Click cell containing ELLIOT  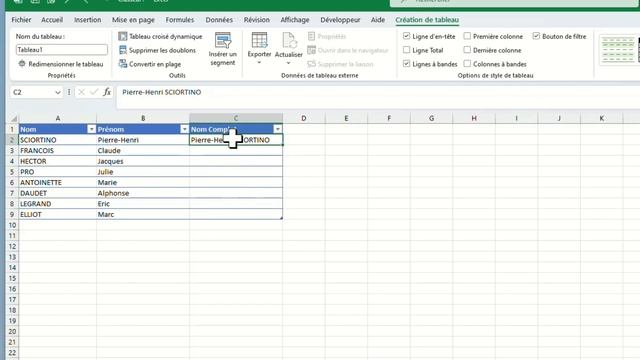(x=58, y=214)
